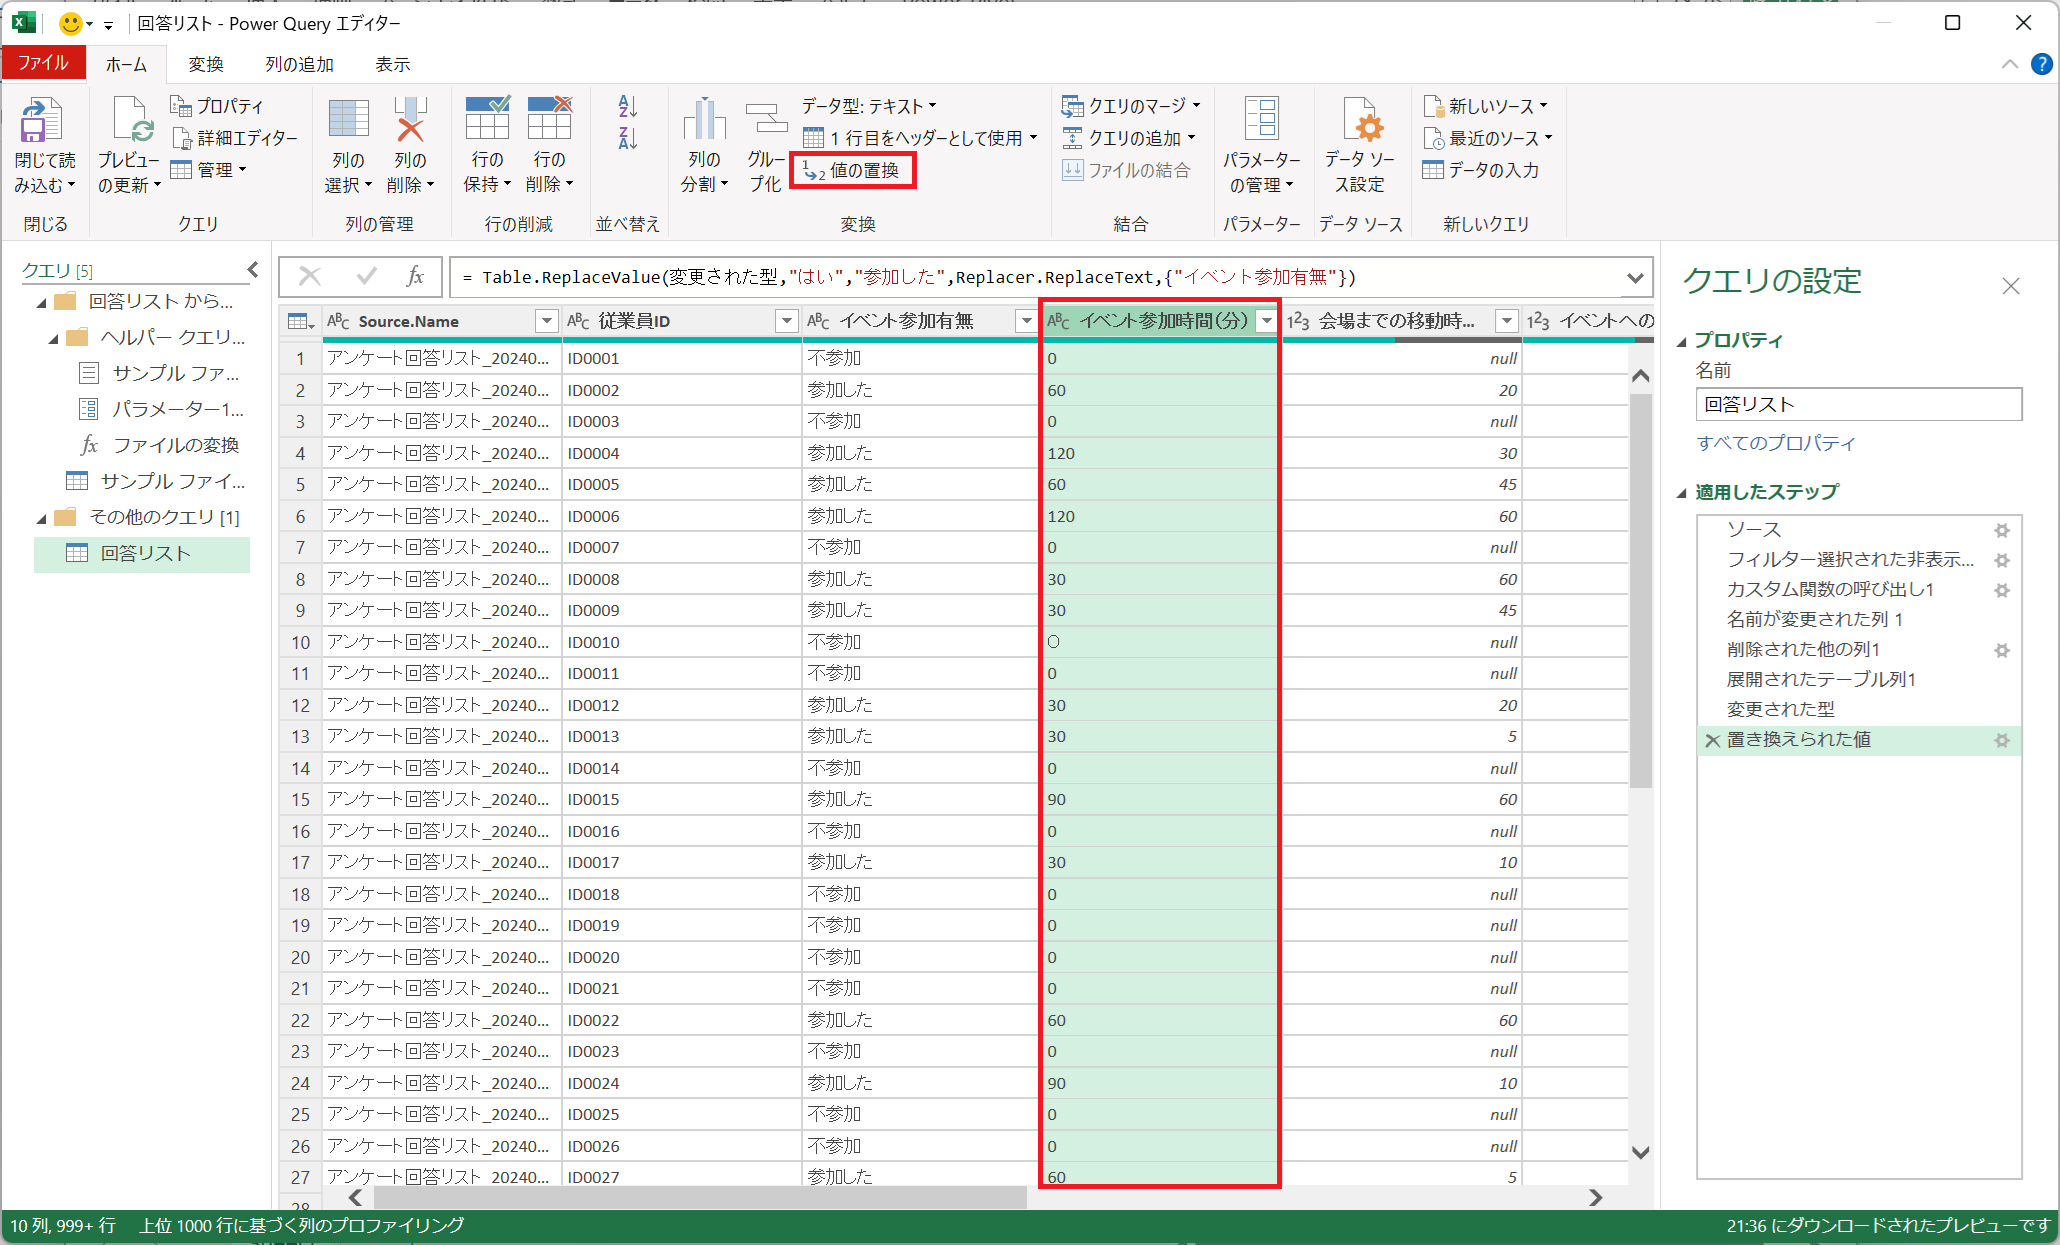Click the 名前 field containing 回答リスト
The height and width of the screenshot is (1245, 2060).
[x=1859, y=404]
